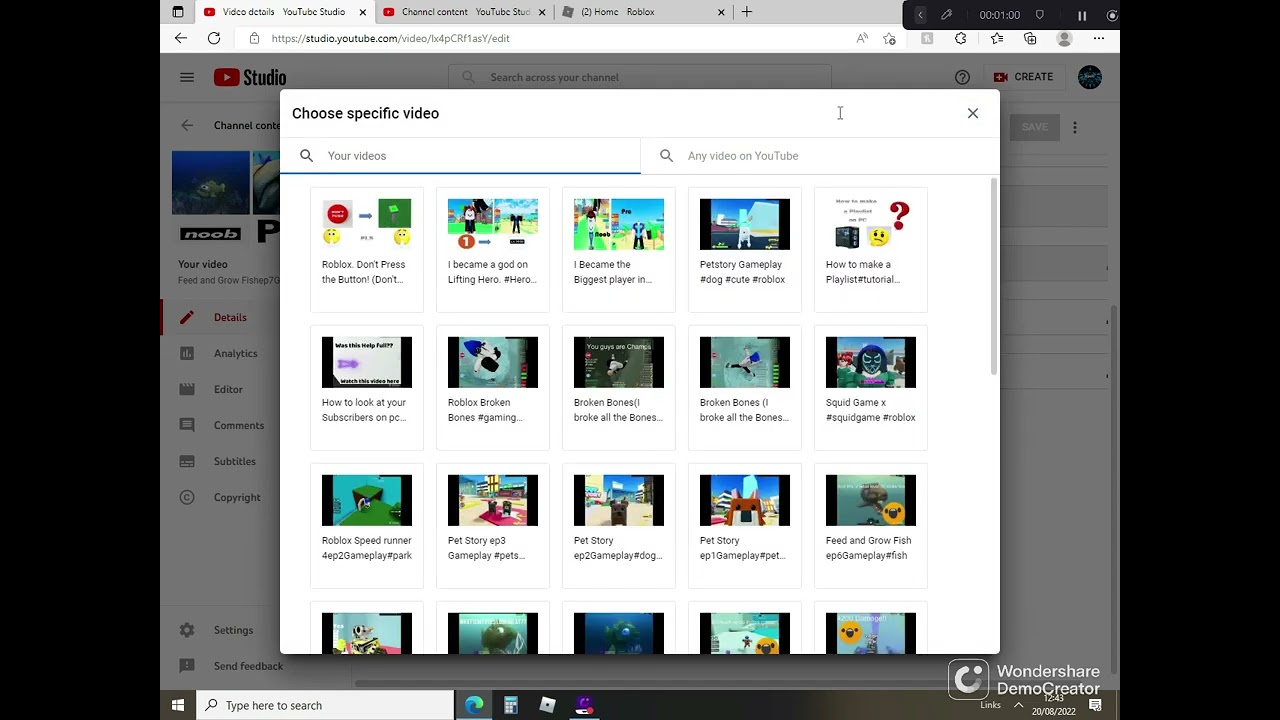Click the dimmed SAVE button
Screen dimensions: 1280x720
1034,127
